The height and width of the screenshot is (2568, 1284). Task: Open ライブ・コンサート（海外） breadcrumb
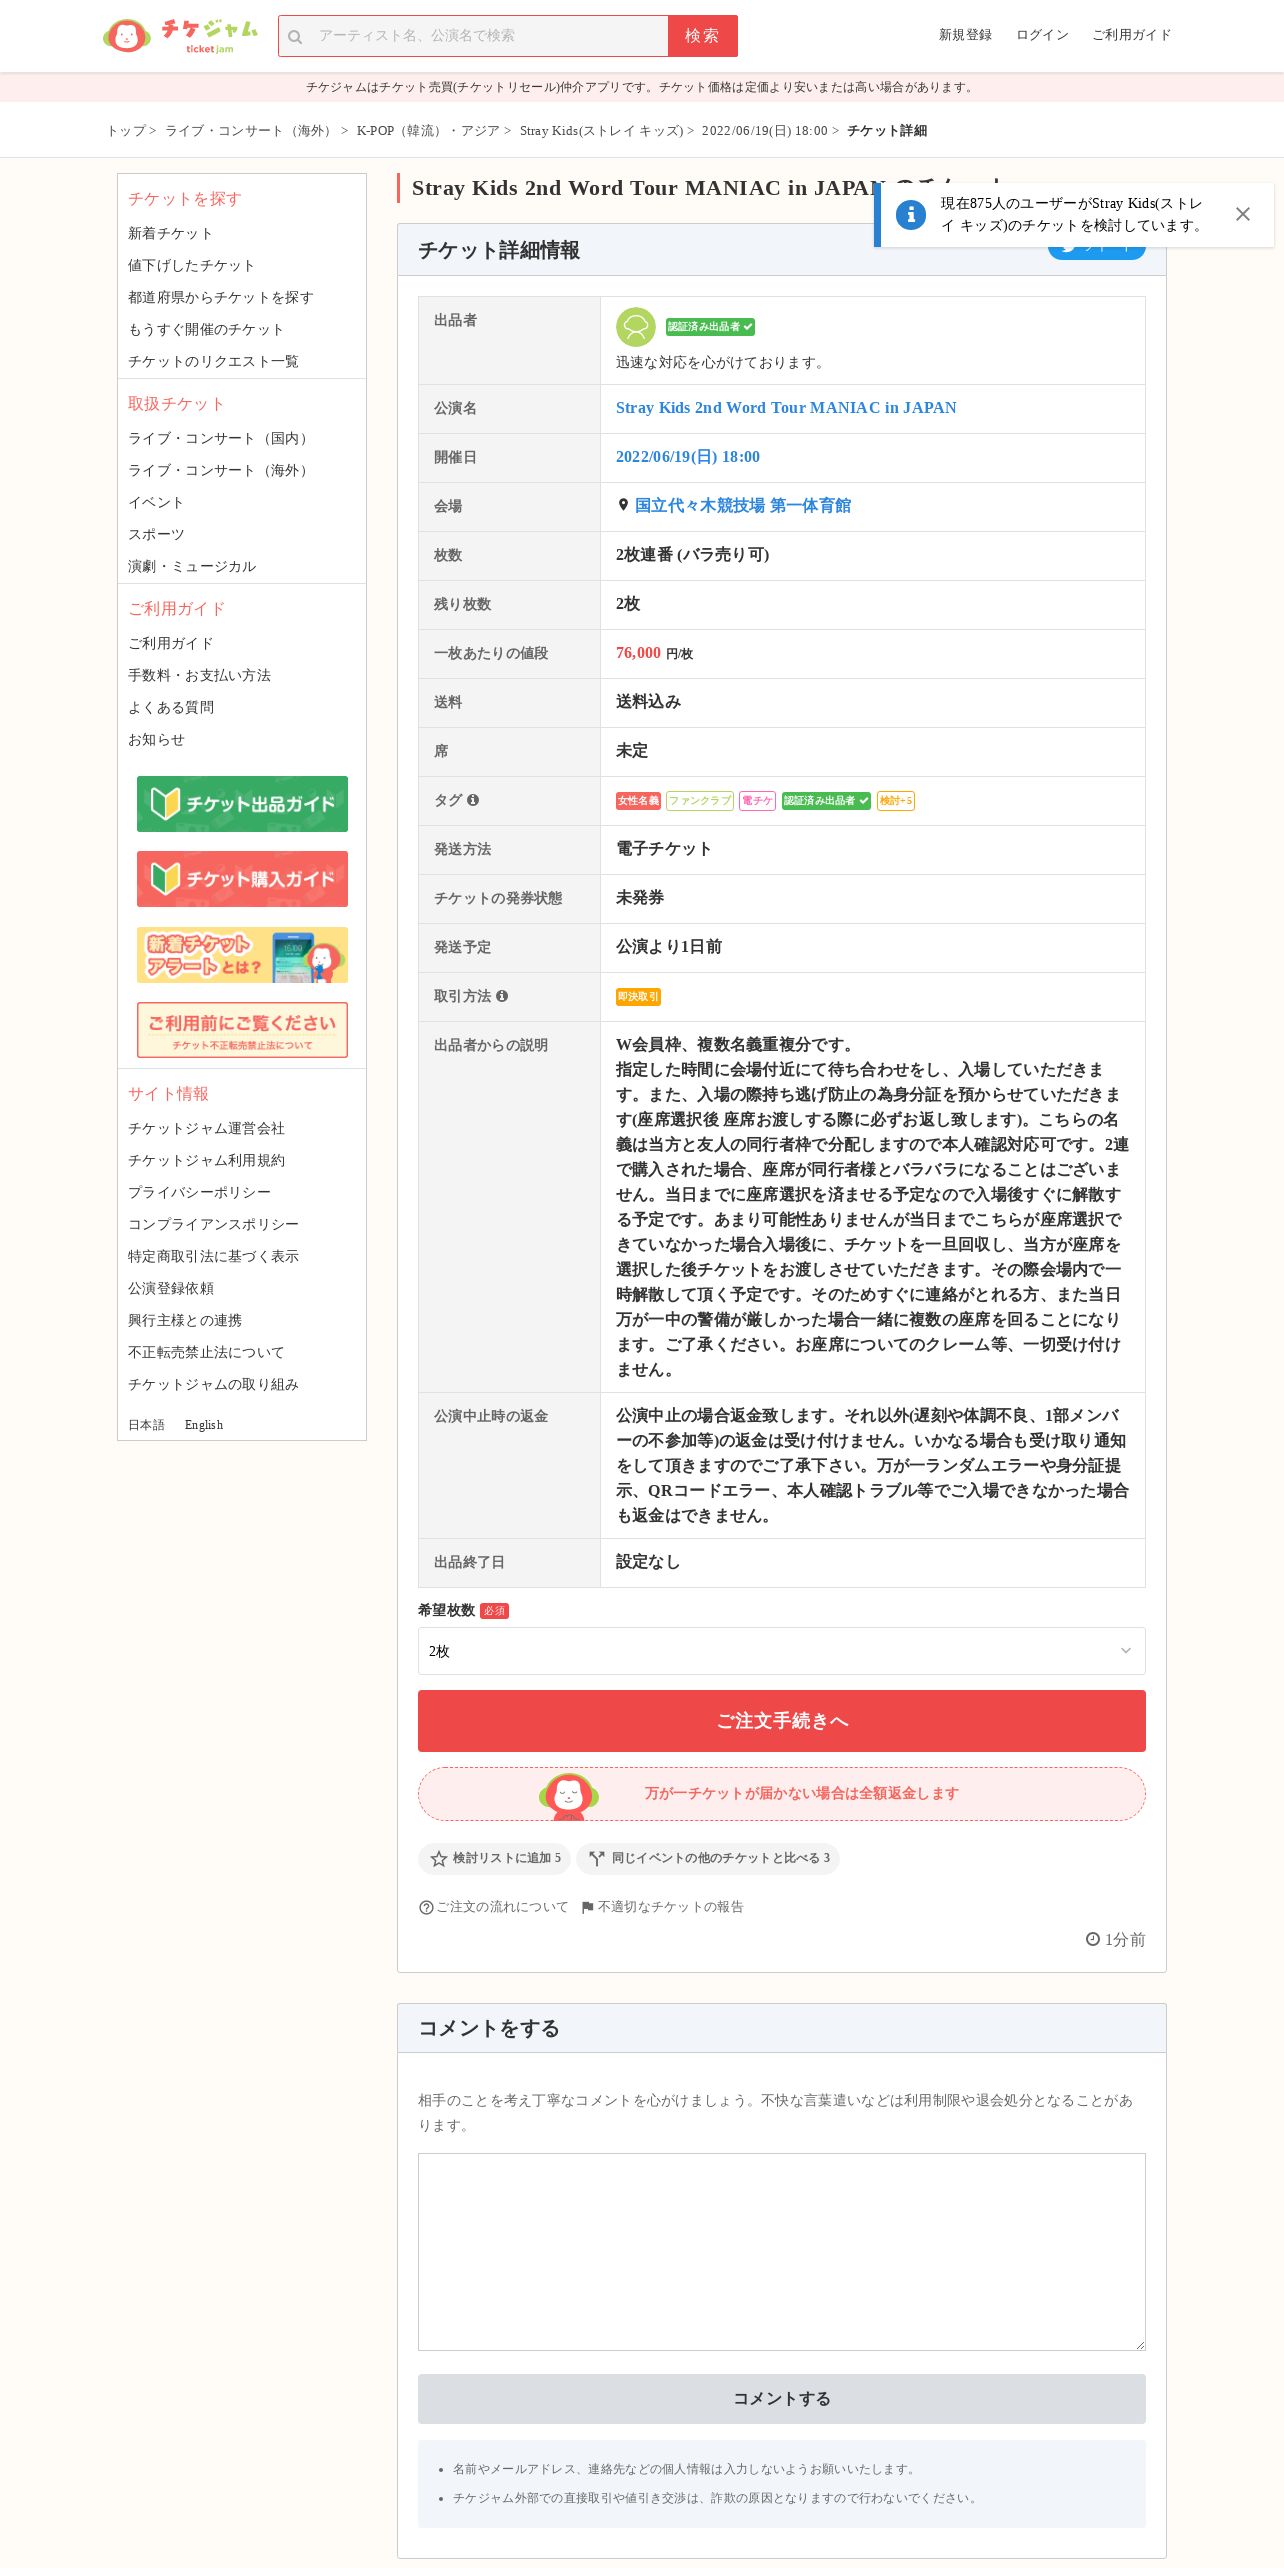coord(250,131)
